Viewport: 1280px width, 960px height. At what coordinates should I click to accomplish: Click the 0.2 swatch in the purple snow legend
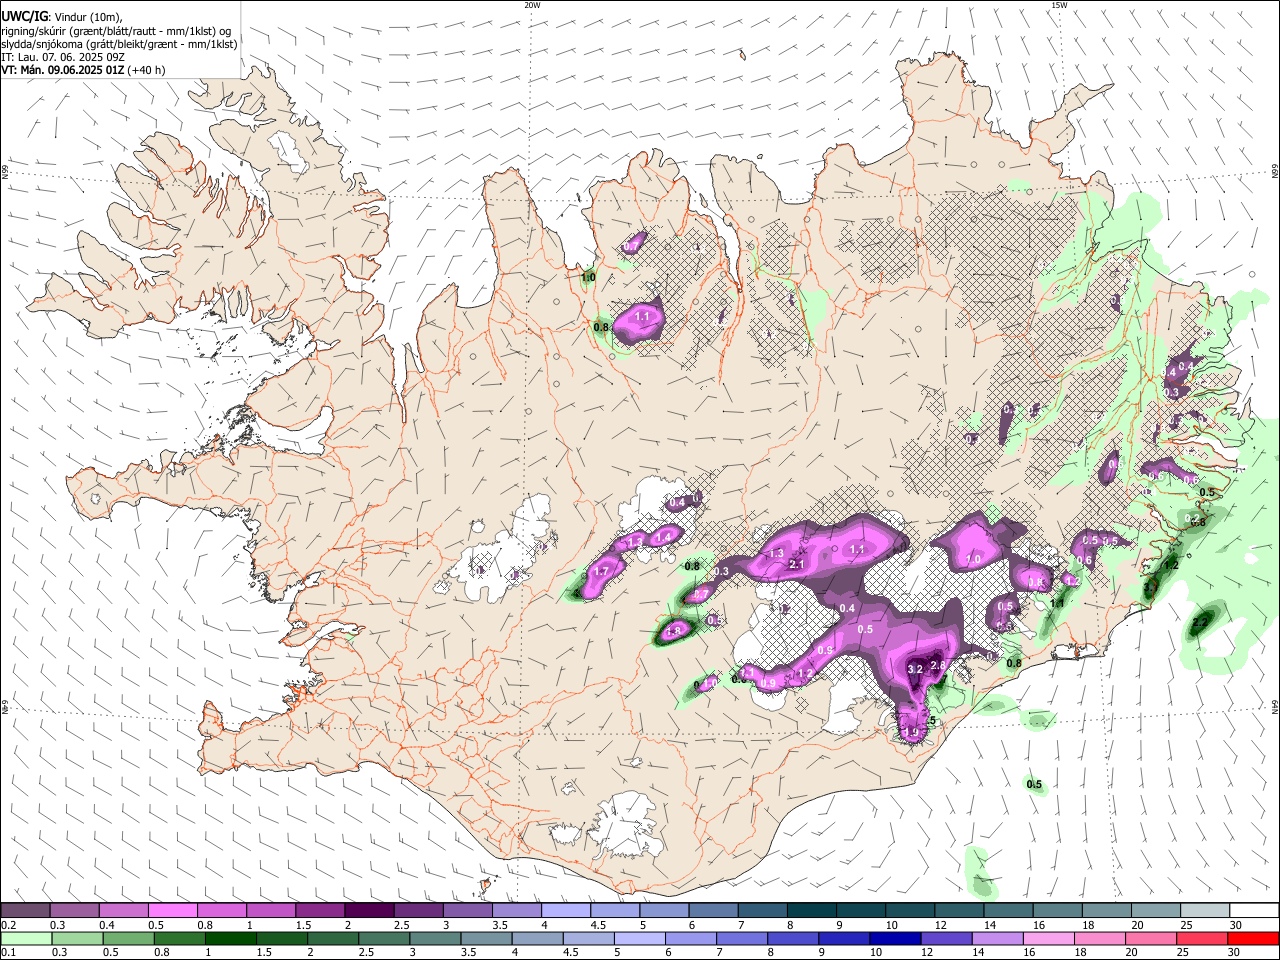(25, 910)
